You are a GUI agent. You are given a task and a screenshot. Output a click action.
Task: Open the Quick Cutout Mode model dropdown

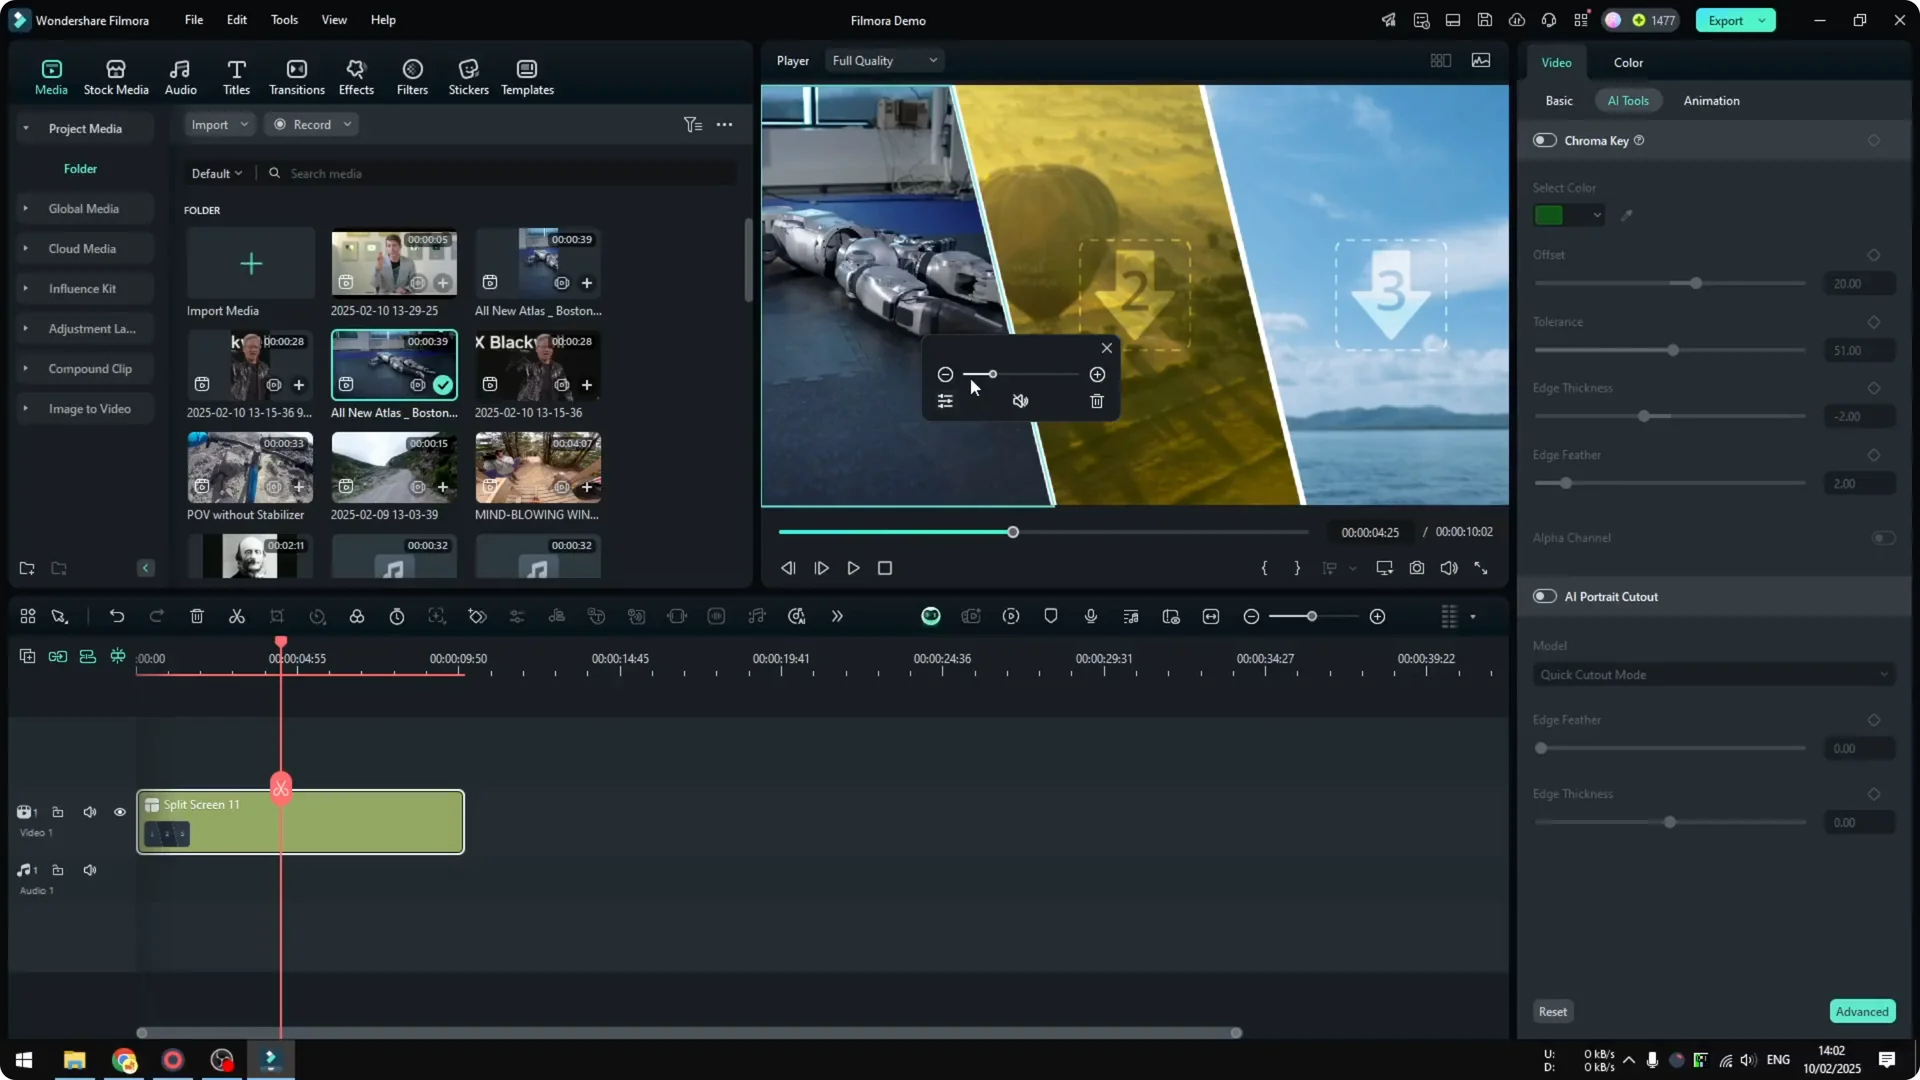(1713, 675)
